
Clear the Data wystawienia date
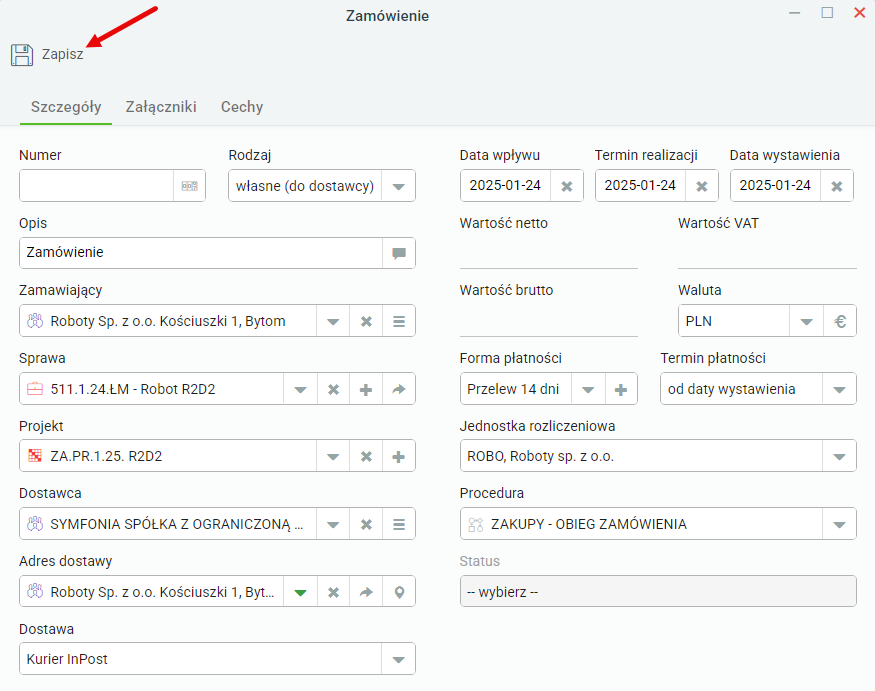click(x=836, y=186)
